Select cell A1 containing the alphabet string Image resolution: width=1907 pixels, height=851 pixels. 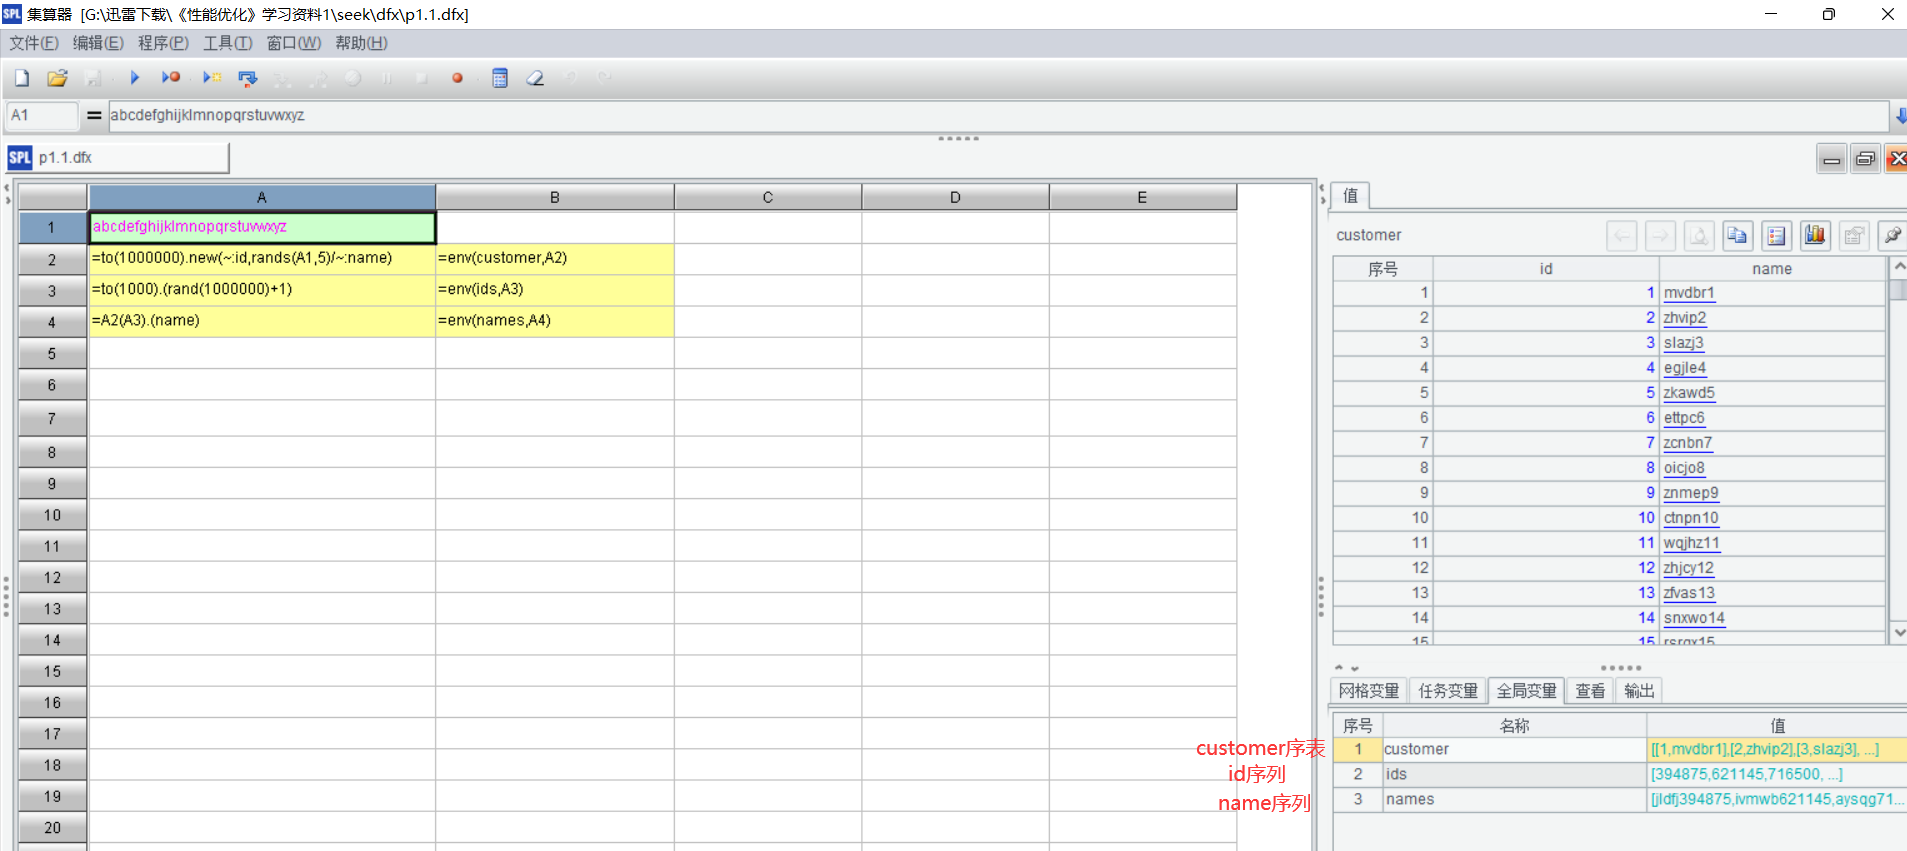(x=262, y=227)
